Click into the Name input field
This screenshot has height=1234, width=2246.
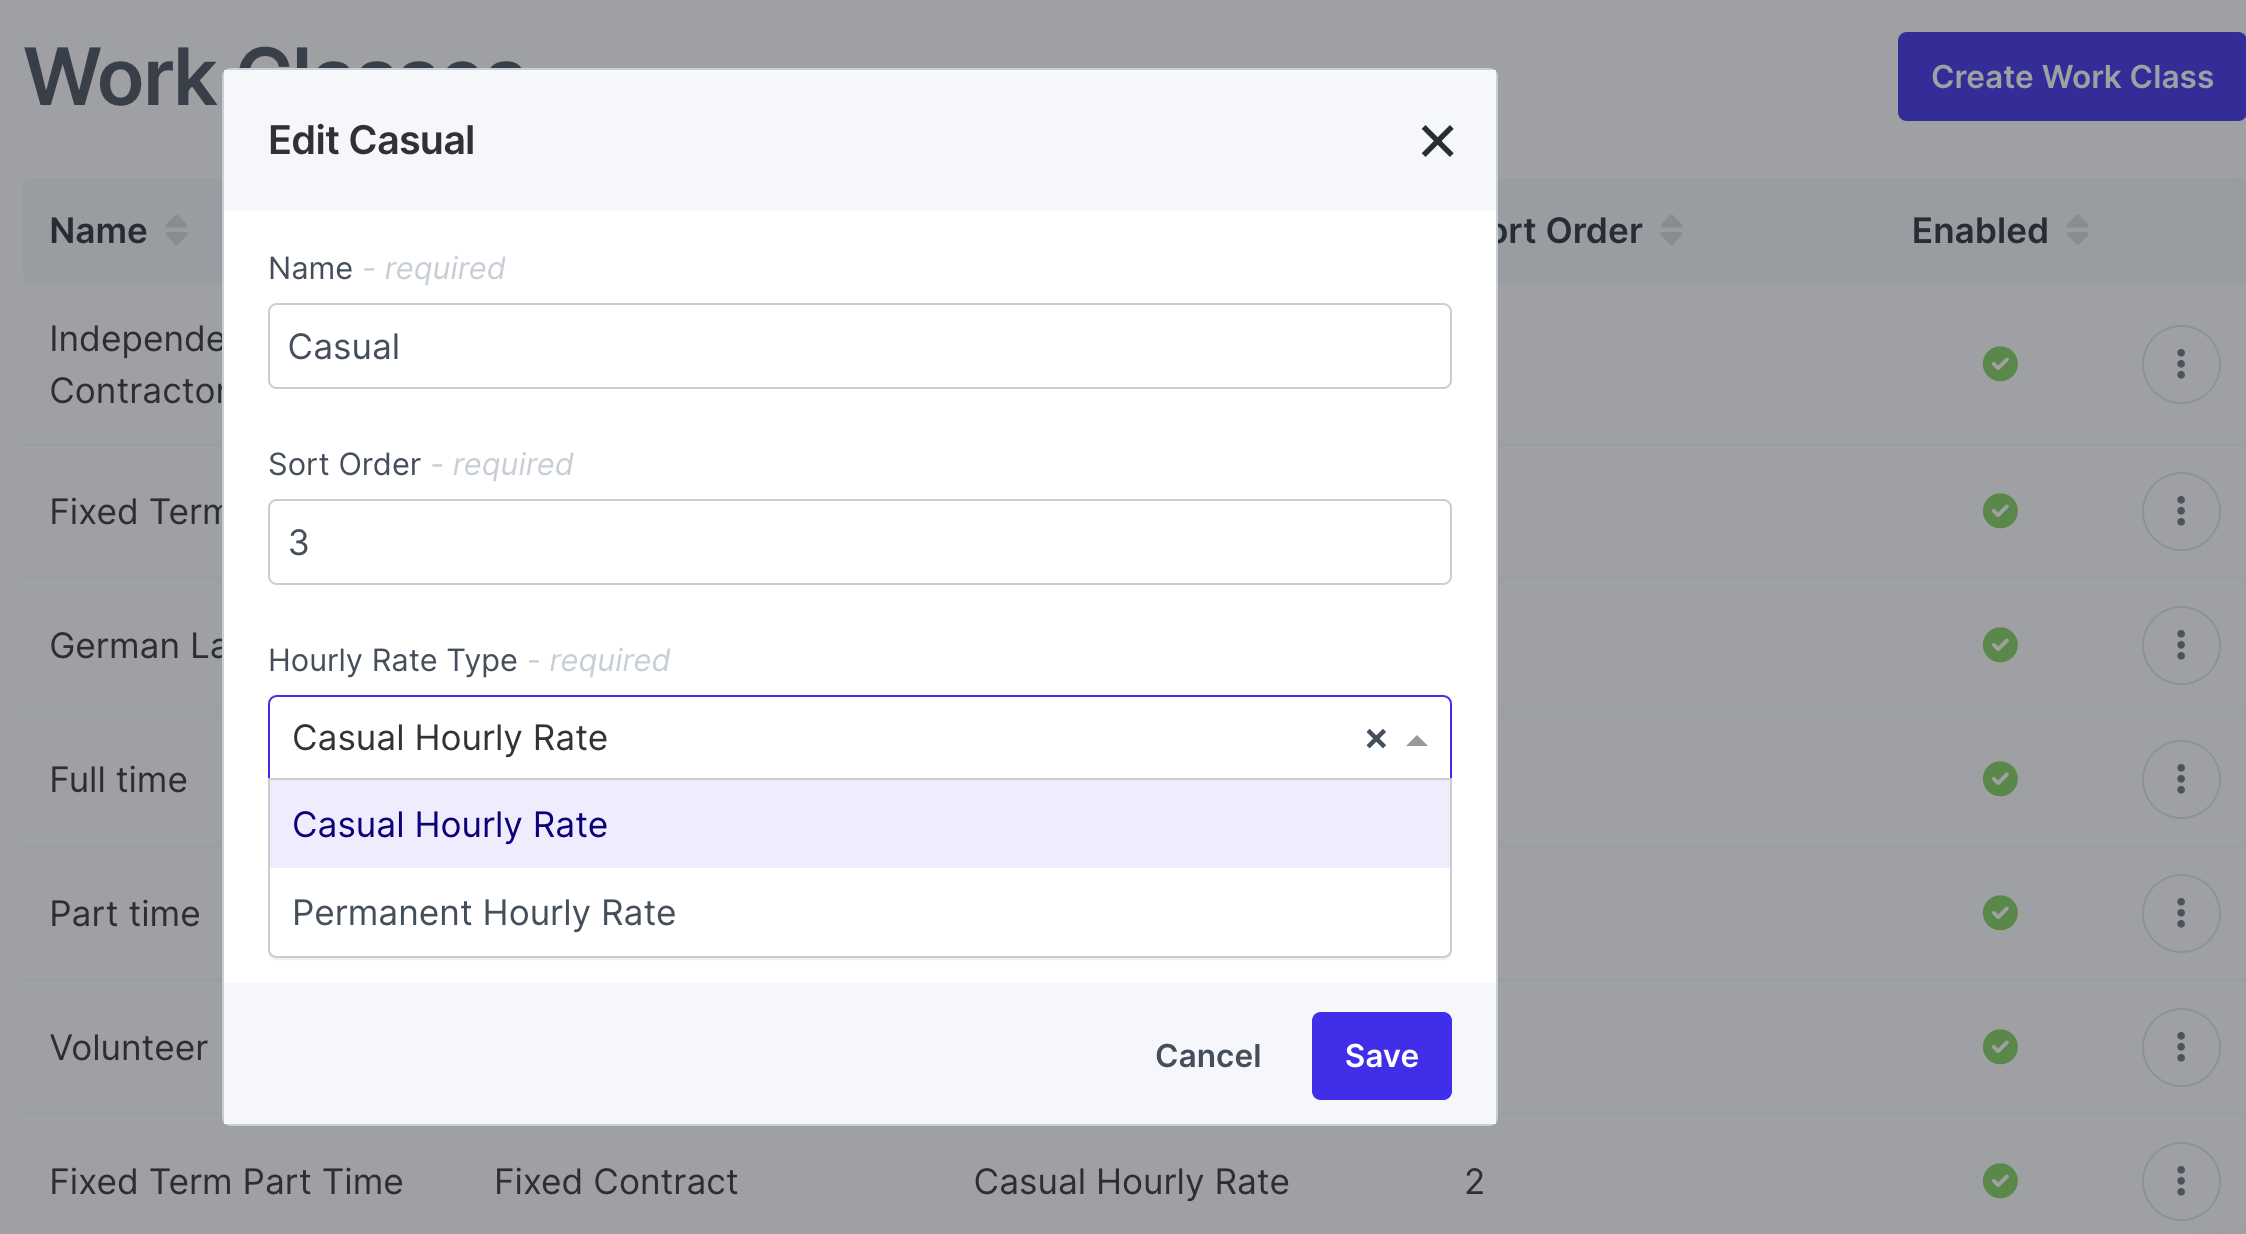[858, 347]
